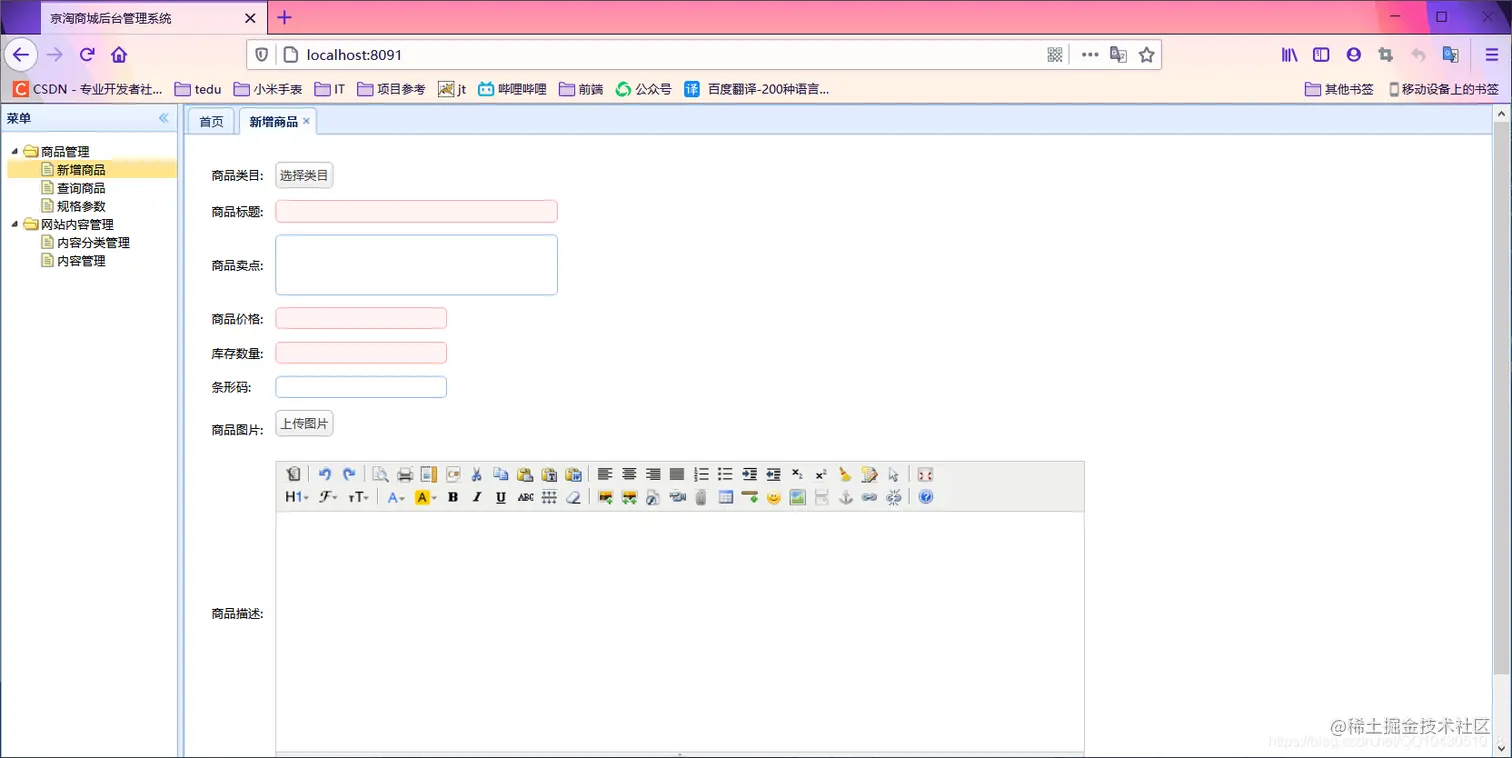
Task: Open multi-image upload in the editor
Action: [629, 497]
